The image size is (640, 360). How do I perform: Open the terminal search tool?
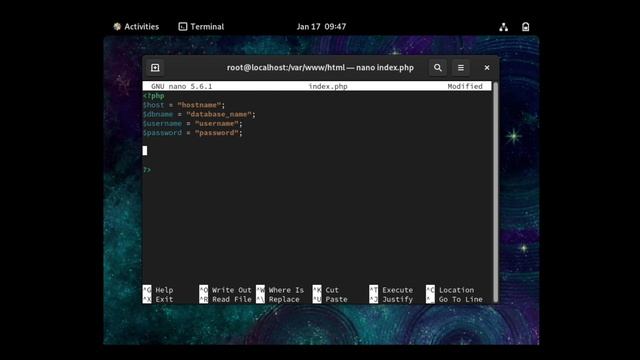(438, 68)
